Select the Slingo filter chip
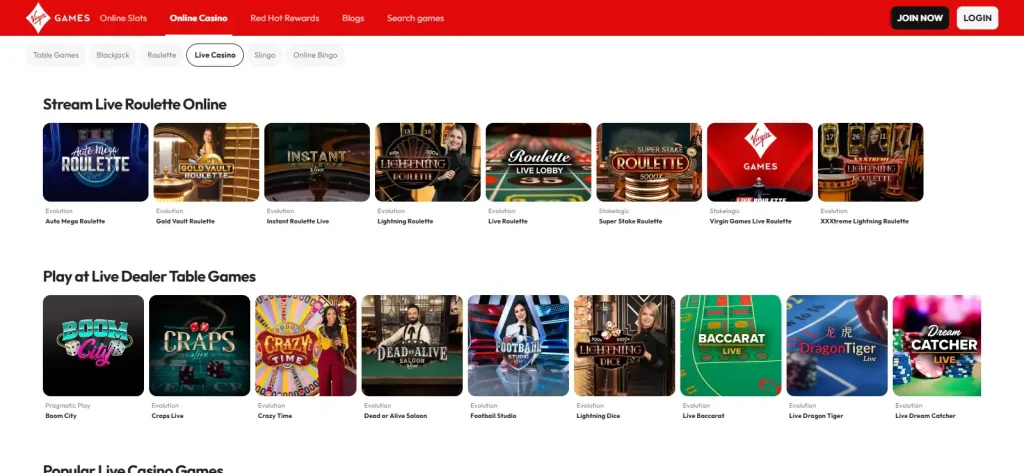The image size is (1024, 473). pos(264,55)
